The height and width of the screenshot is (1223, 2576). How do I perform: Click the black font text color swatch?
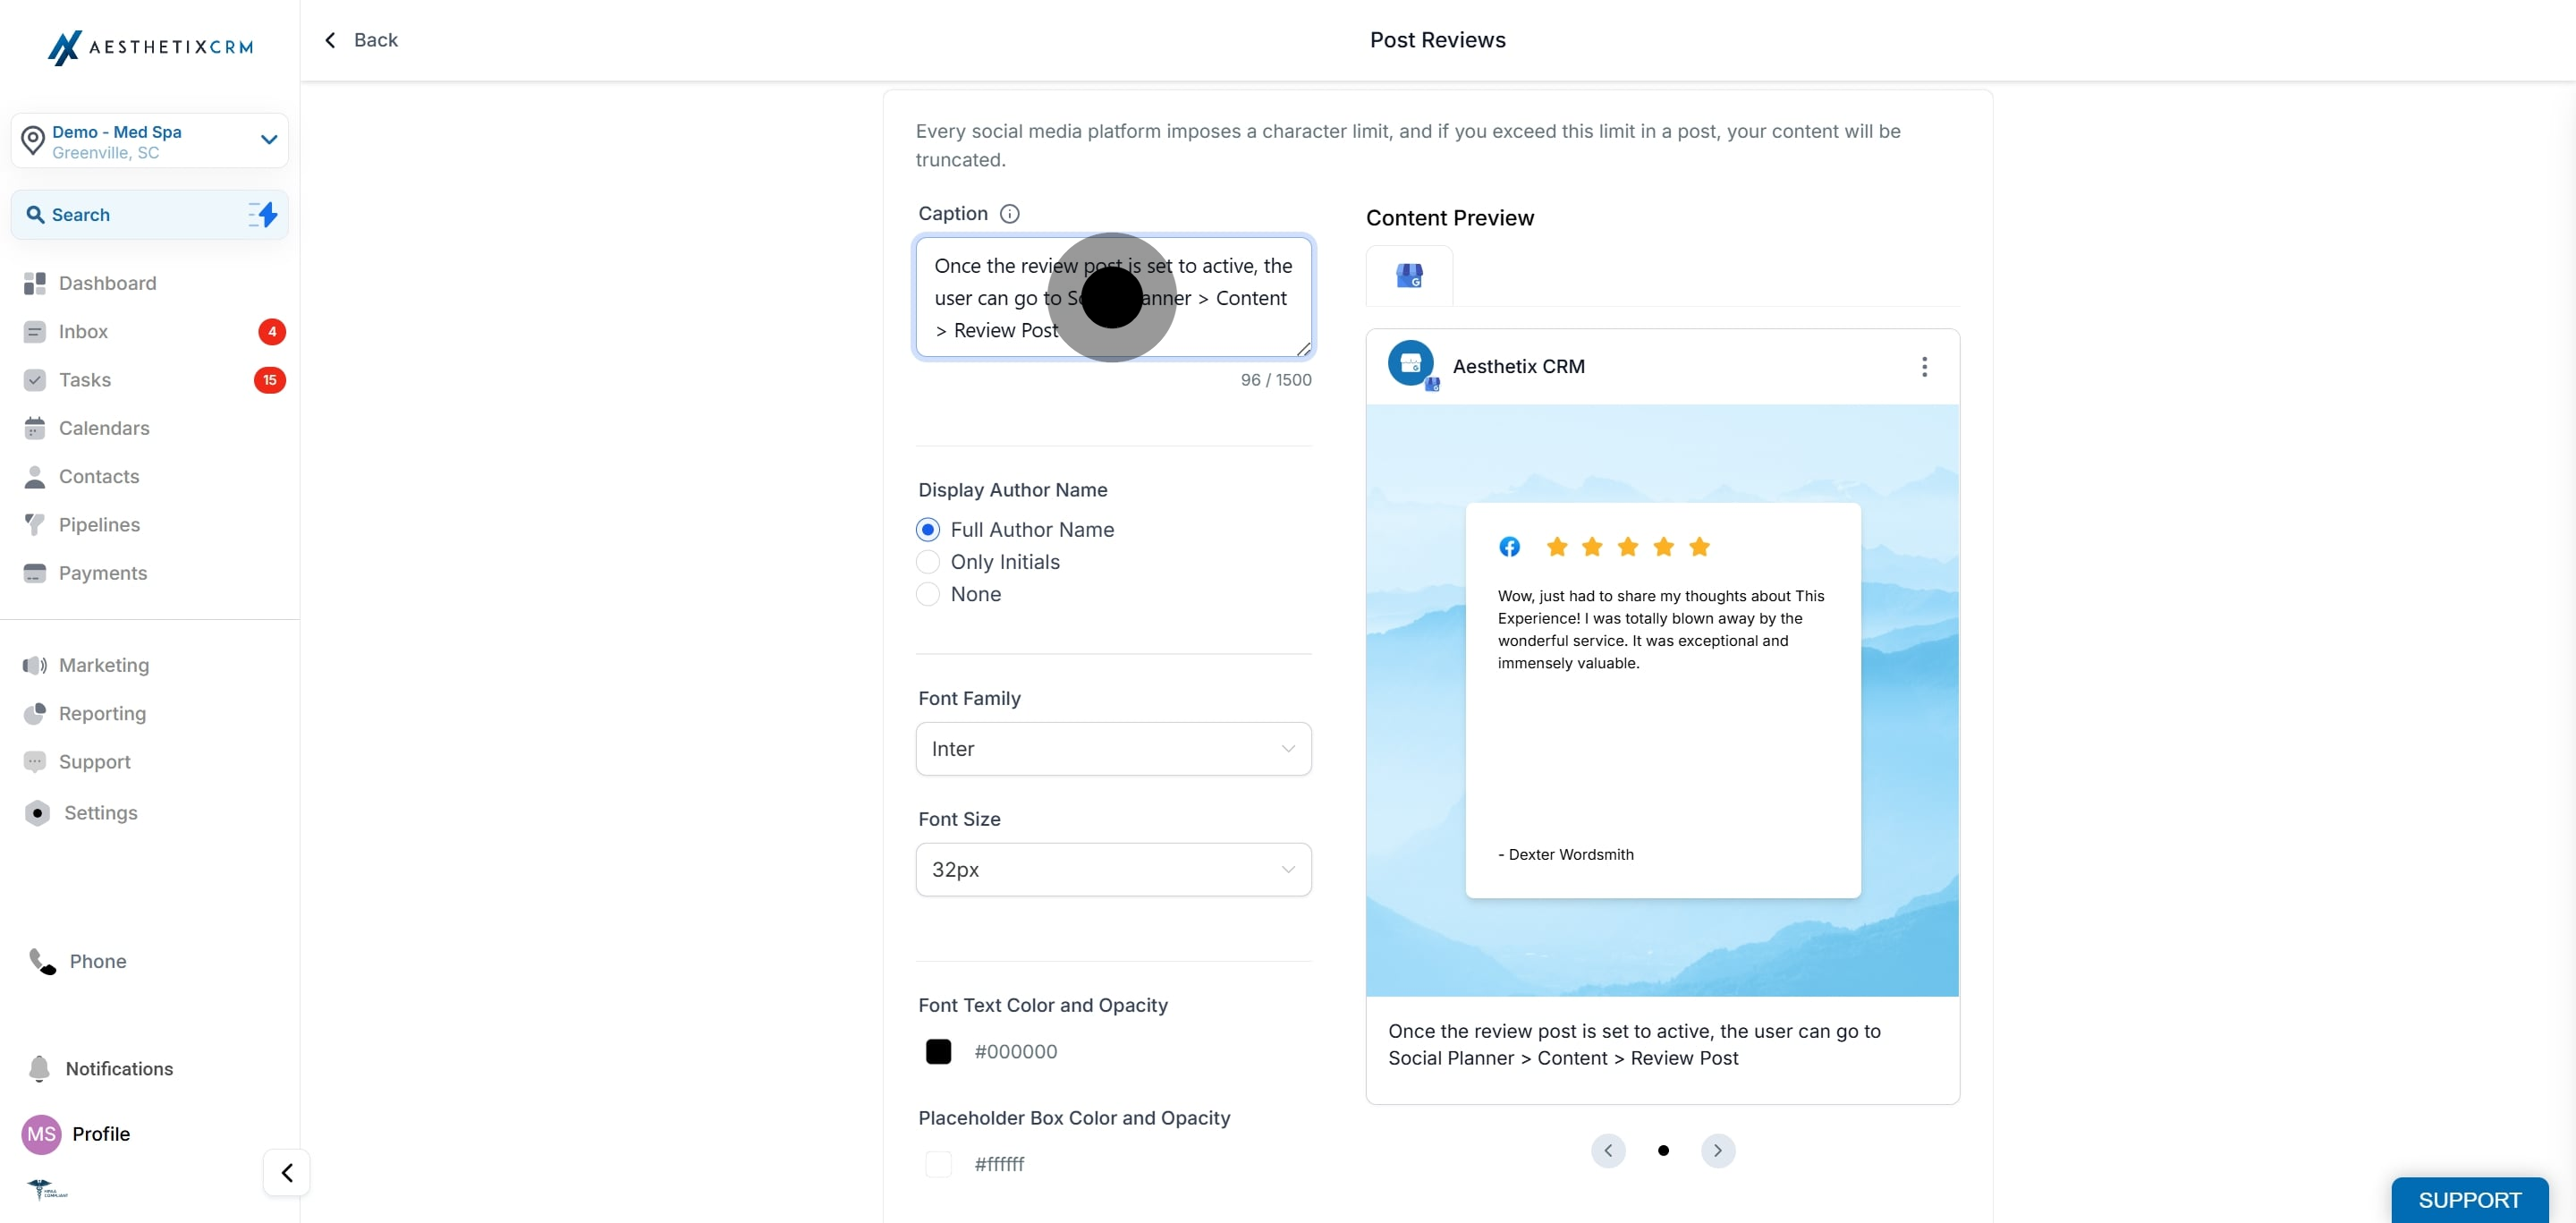point(938,1051)
